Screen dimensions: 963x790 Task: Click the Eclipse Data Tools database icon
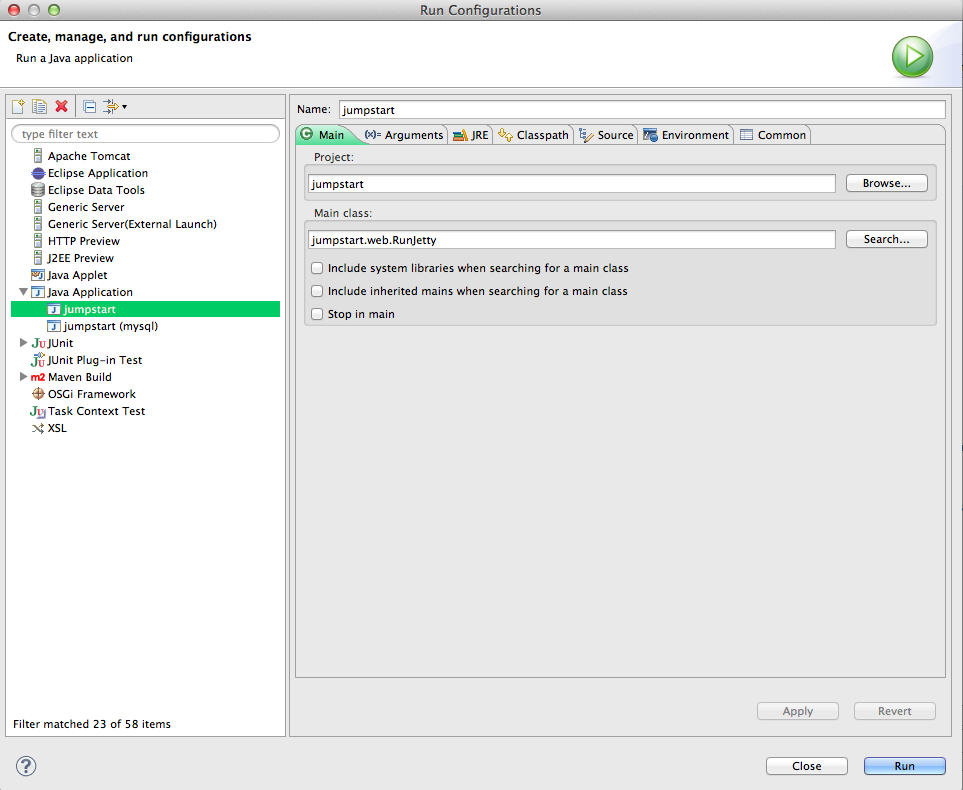38,190
